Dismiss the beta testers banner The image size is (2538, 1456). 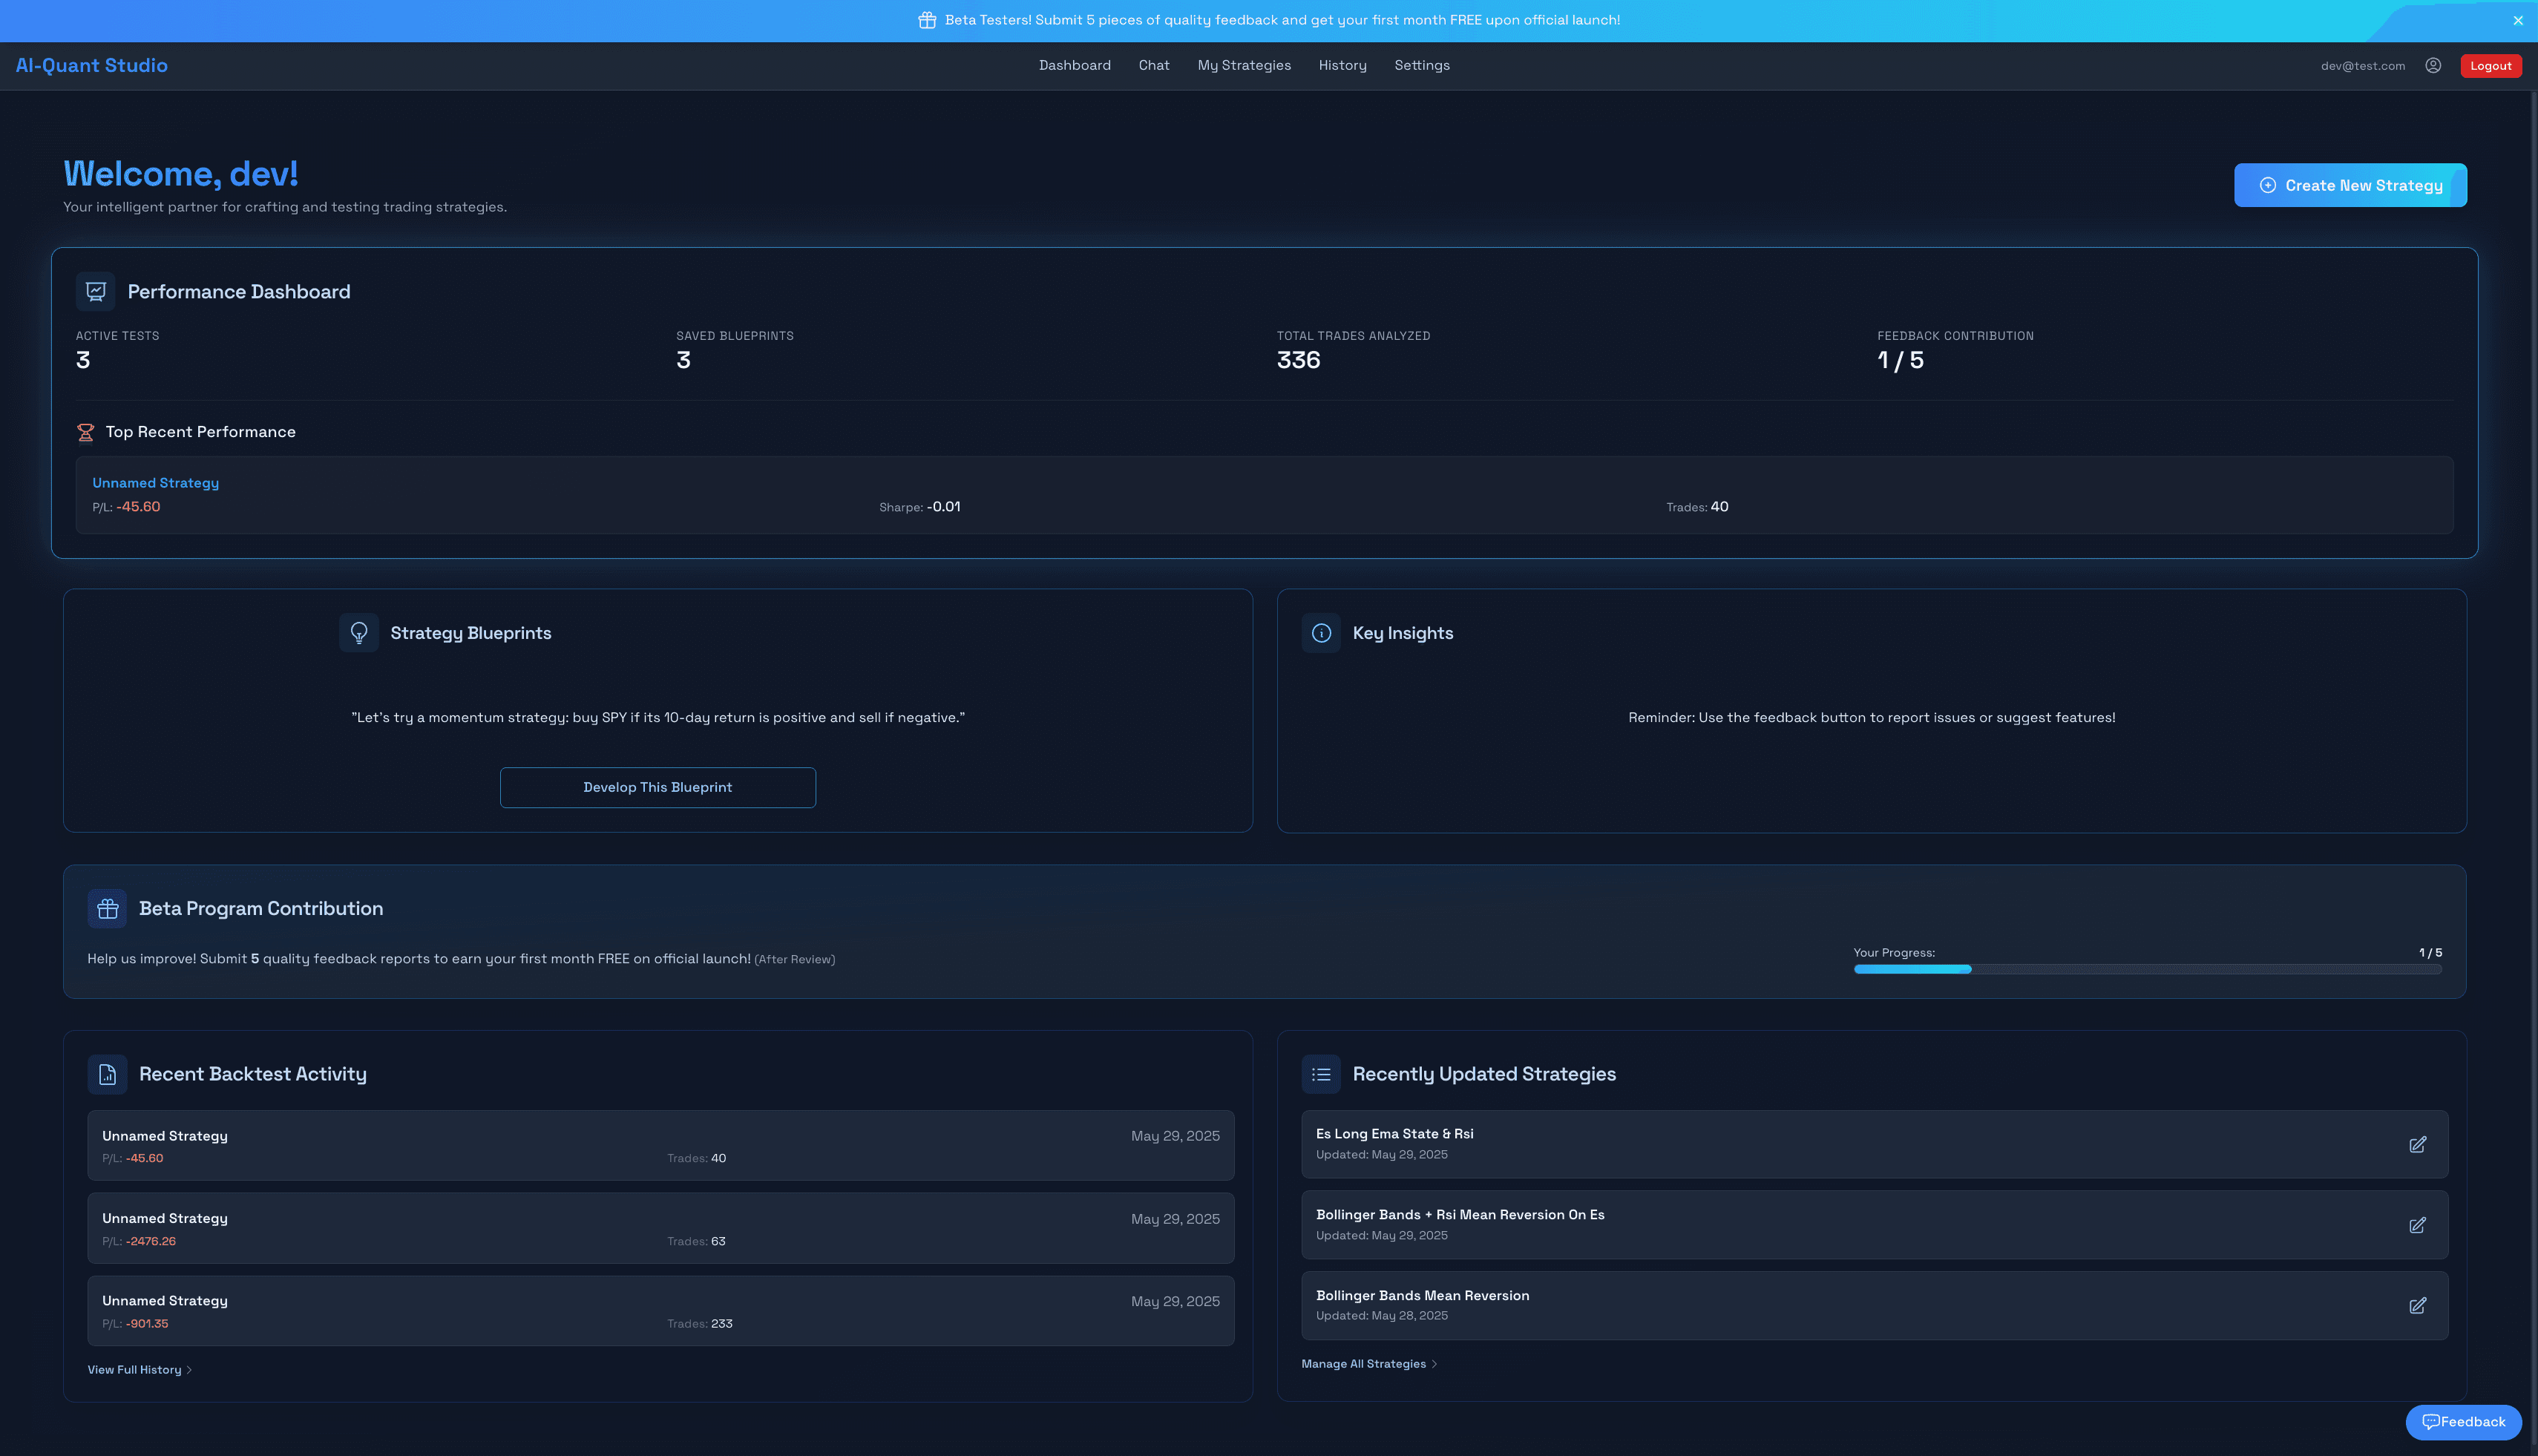2518,20
